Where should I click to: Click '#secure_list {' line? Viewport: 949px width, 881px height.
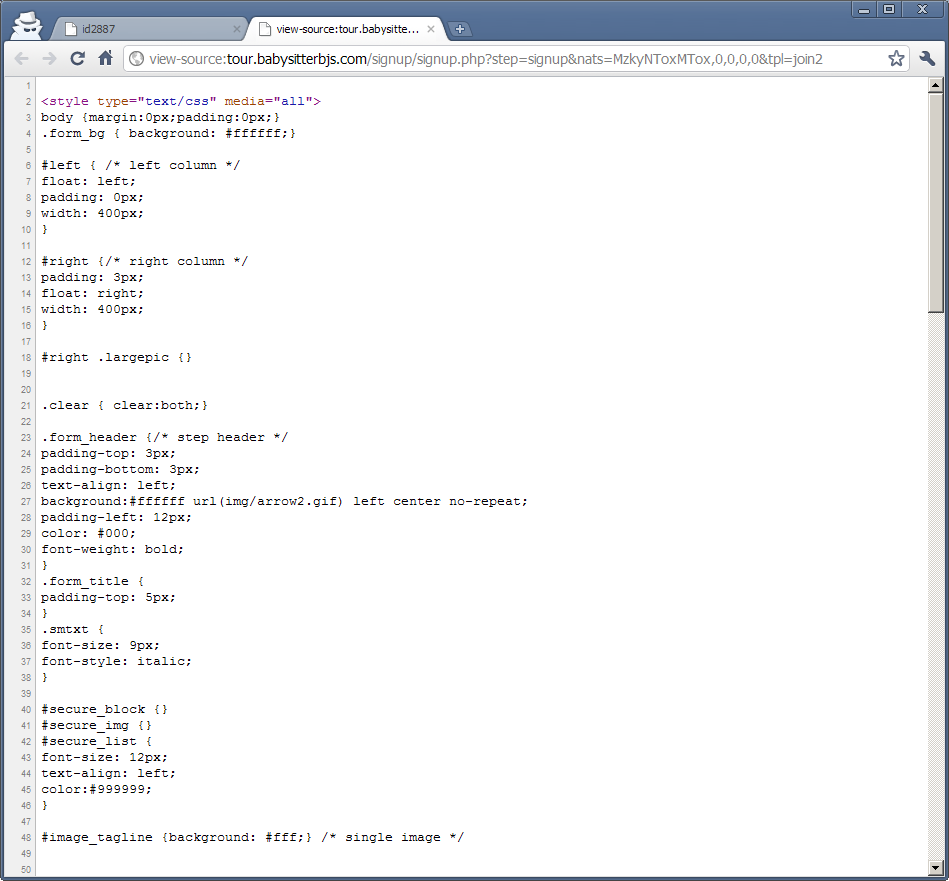[96, 741]
